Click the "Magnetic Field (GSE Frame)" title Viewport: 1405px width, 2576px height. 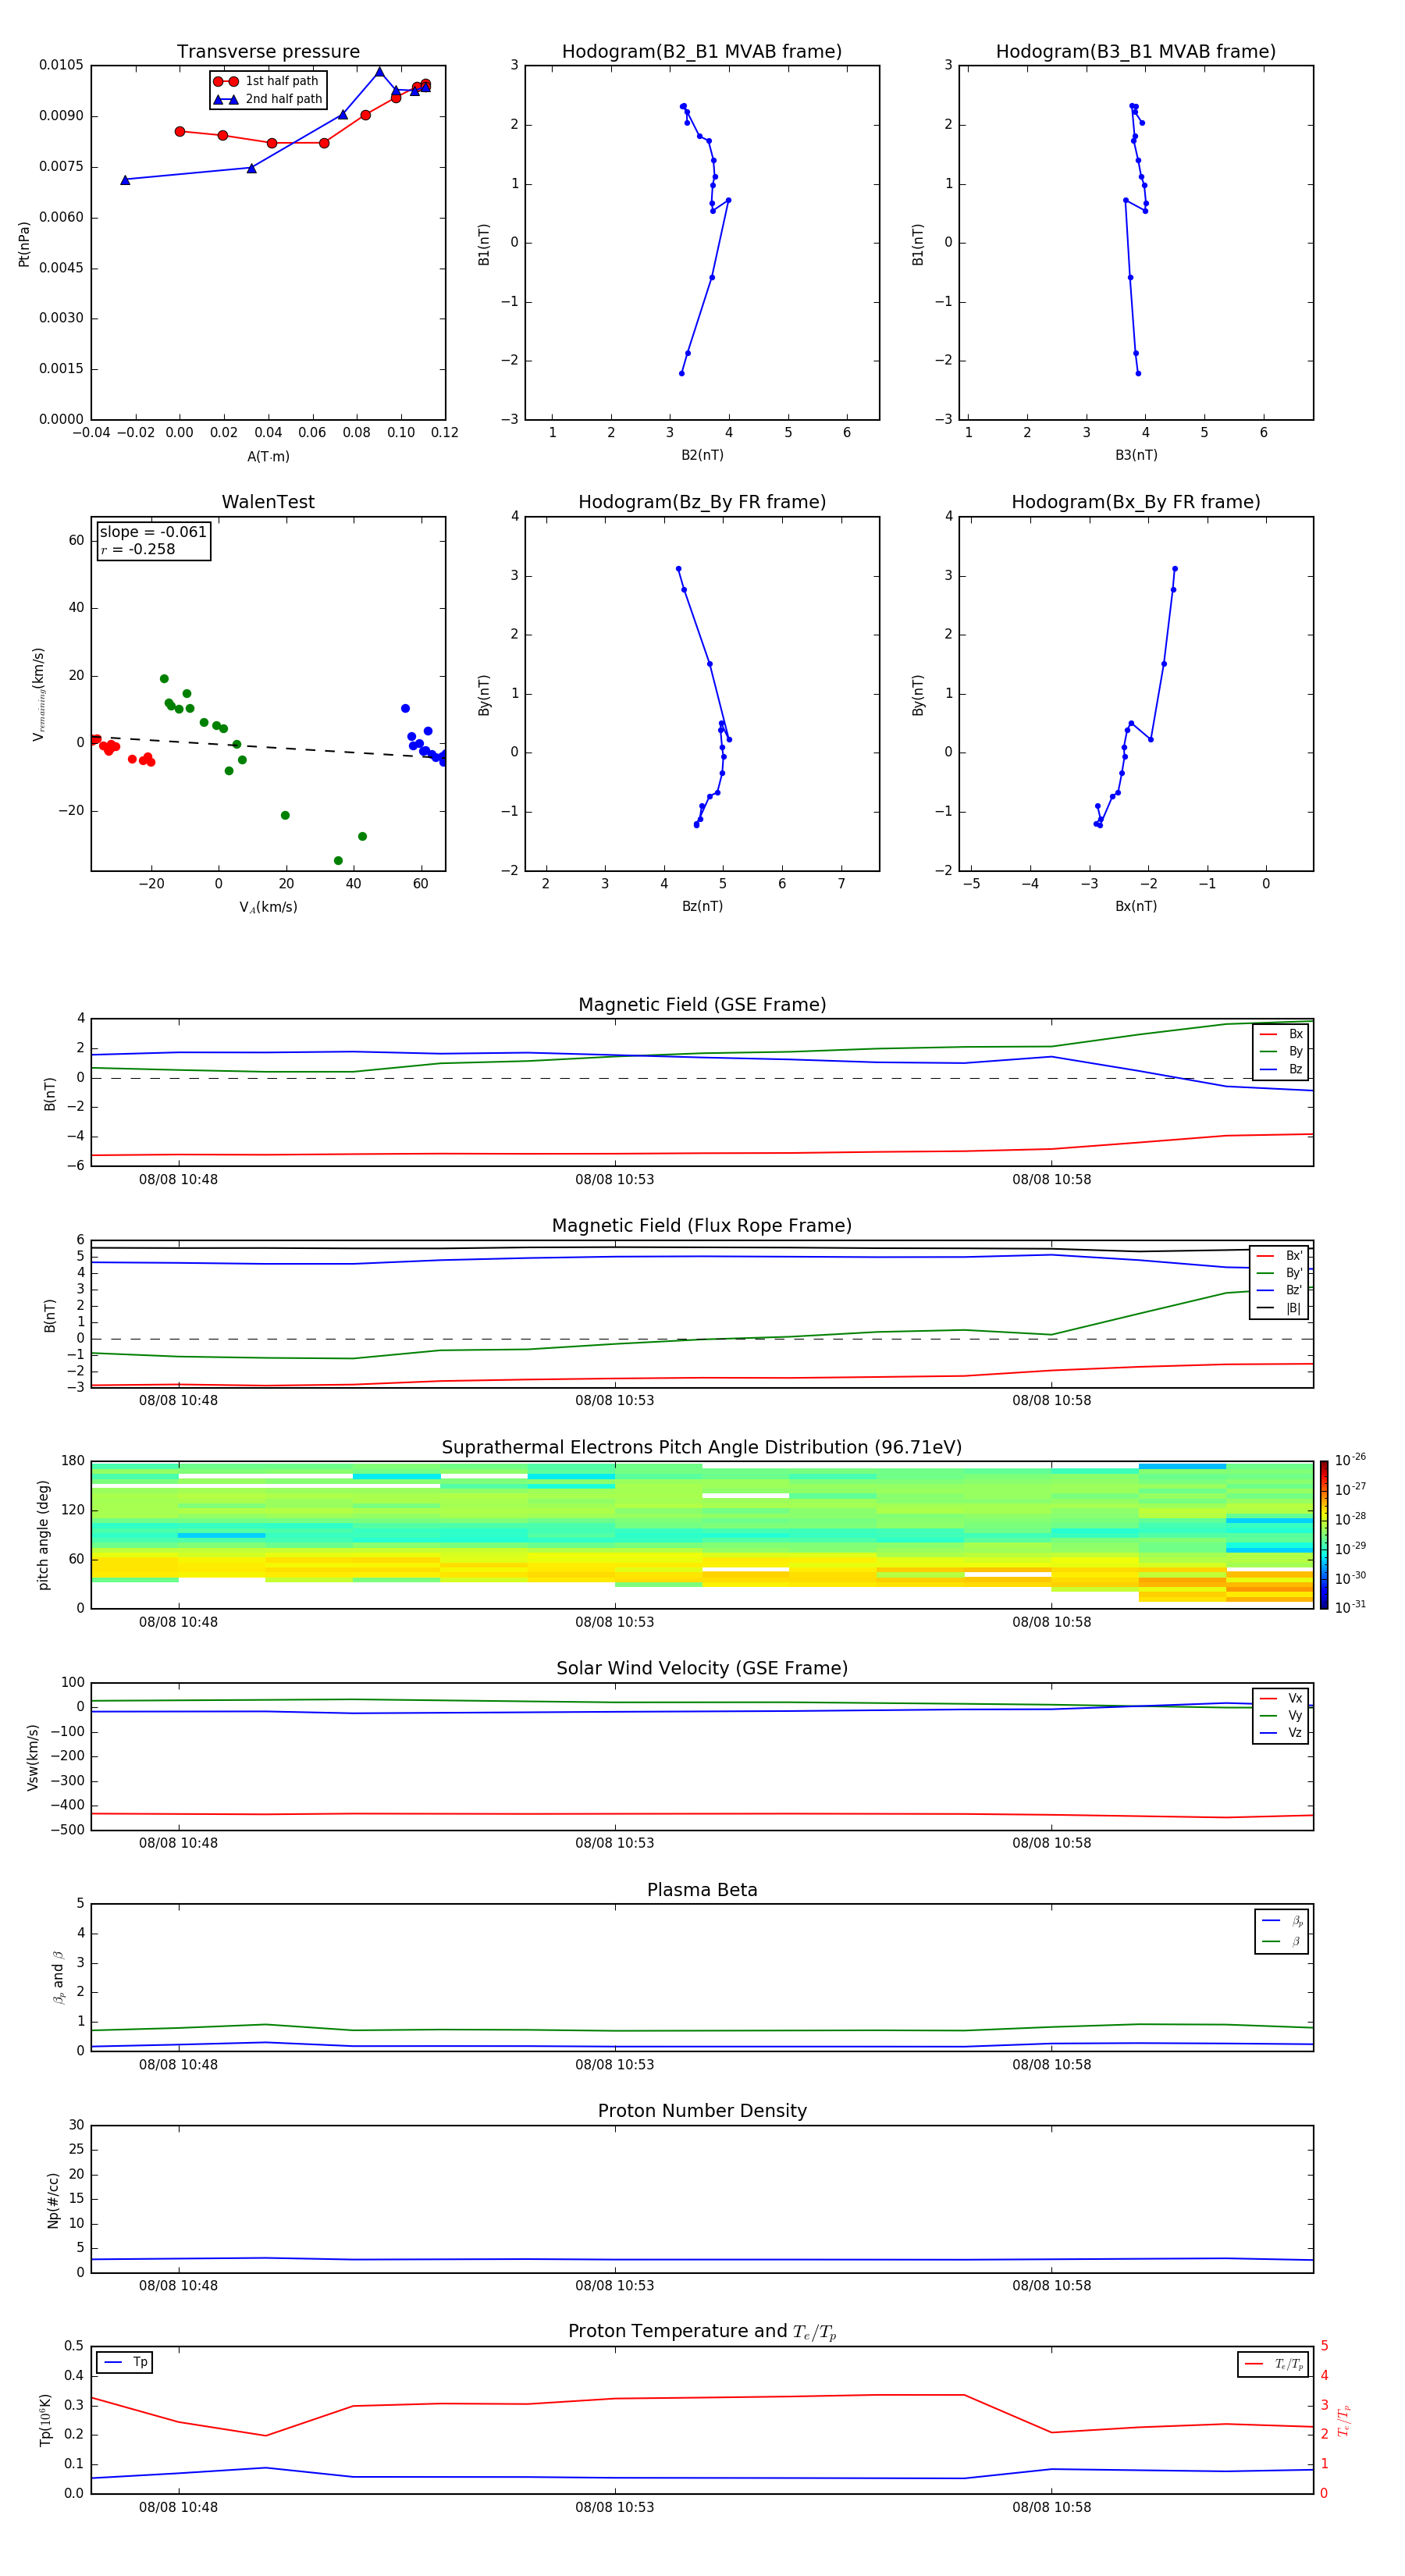click(x=702, y=1005)
